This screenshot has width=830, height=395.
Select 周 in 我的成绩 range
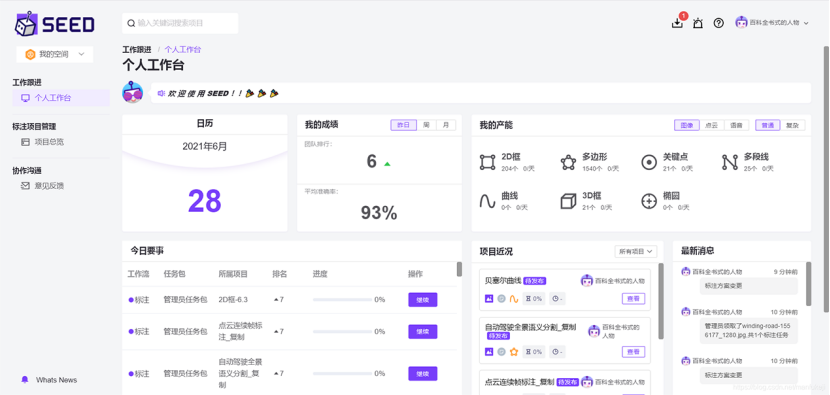pos(426,125)
